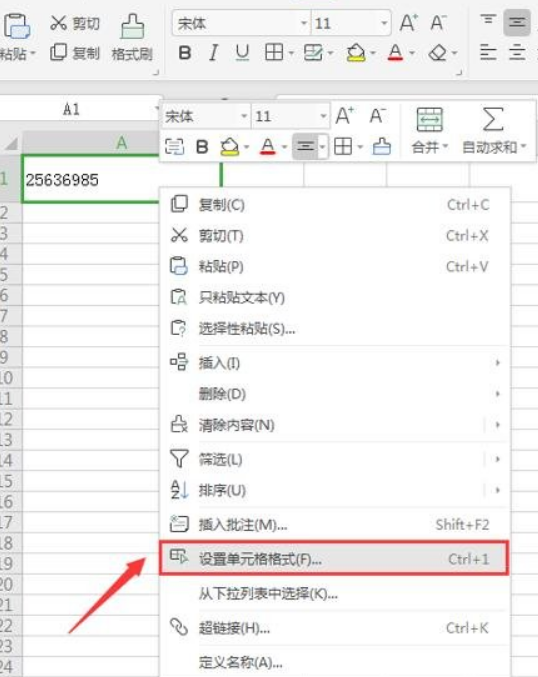Click align left icon in the ribbon

pyautogui.click(x=488, y=53)
